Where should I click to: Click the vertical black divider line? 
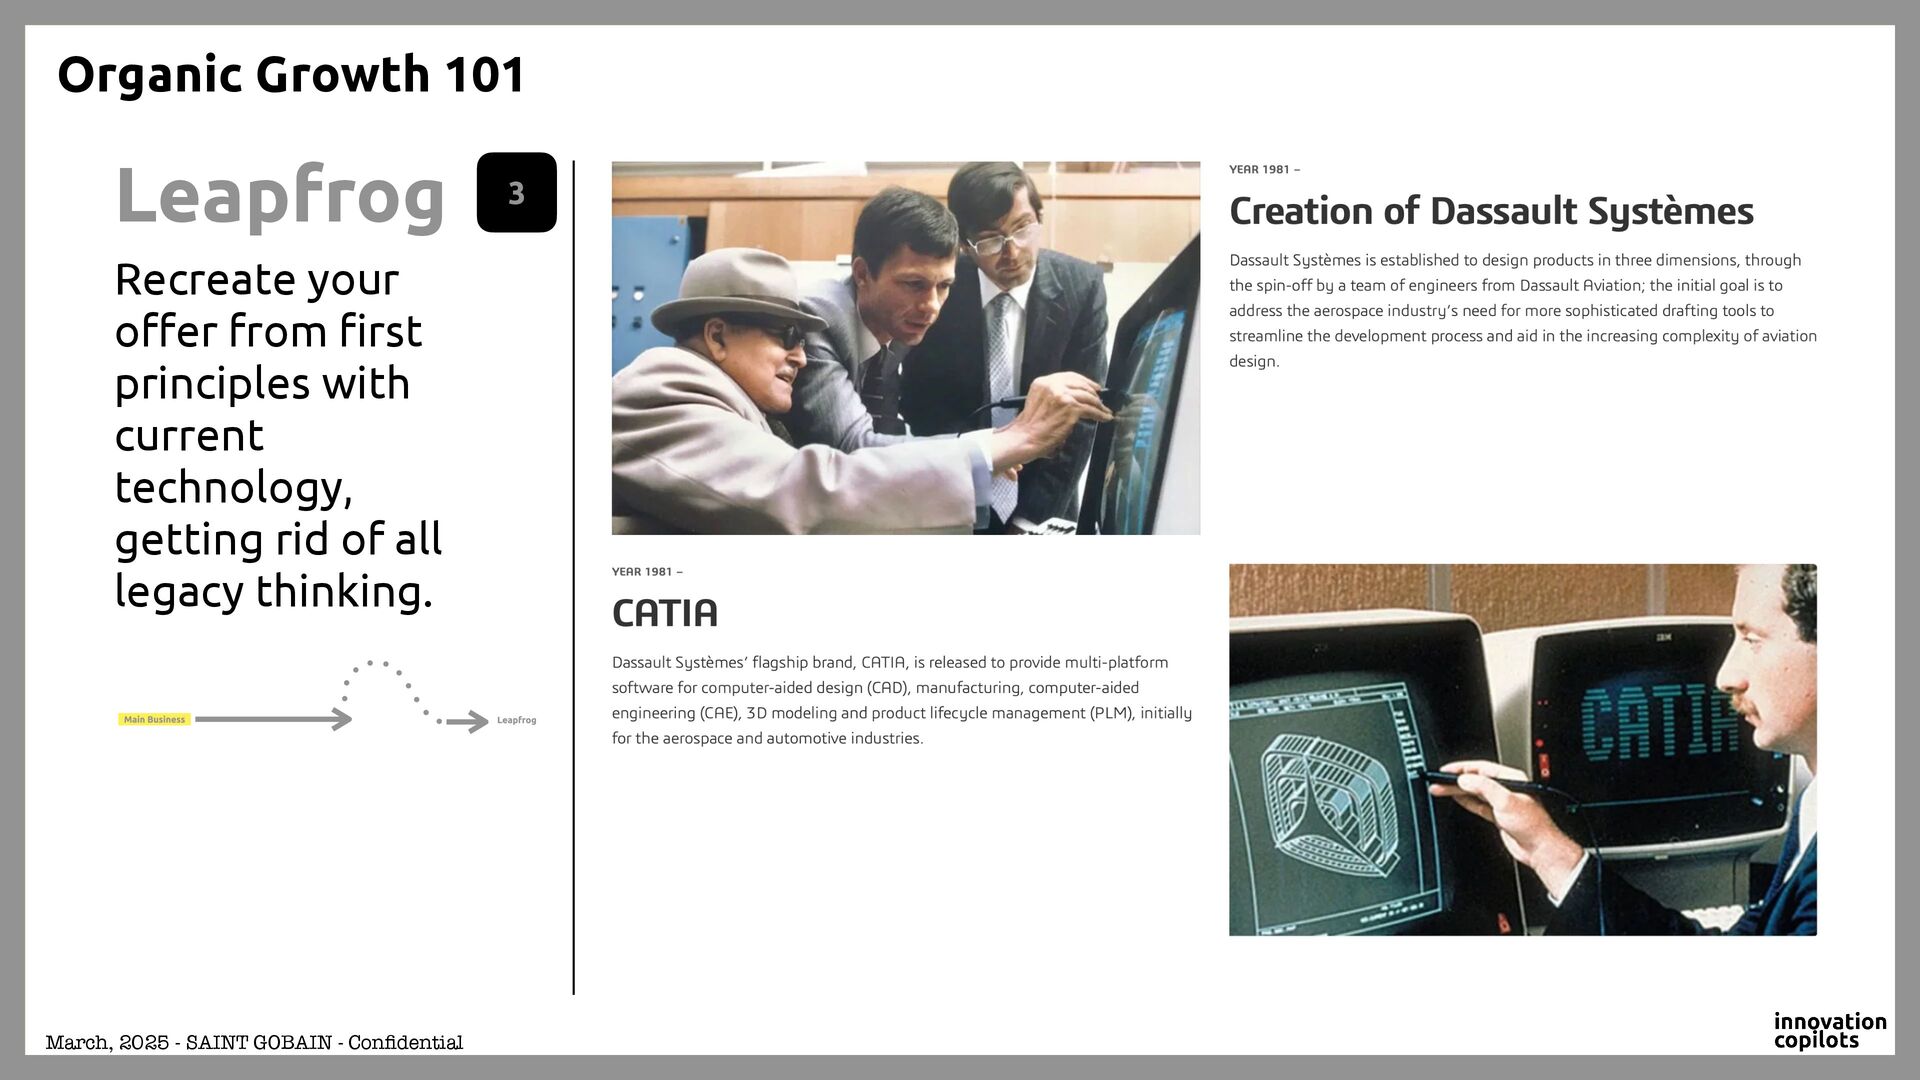tap(573, 577)
